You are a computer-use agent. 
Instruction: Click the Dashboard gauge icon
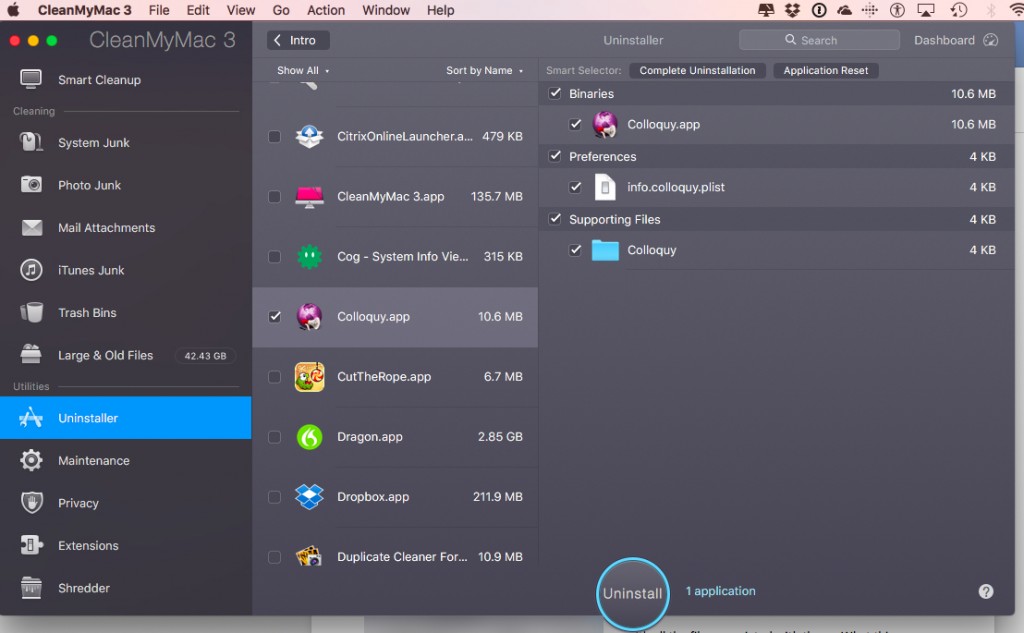991,40
